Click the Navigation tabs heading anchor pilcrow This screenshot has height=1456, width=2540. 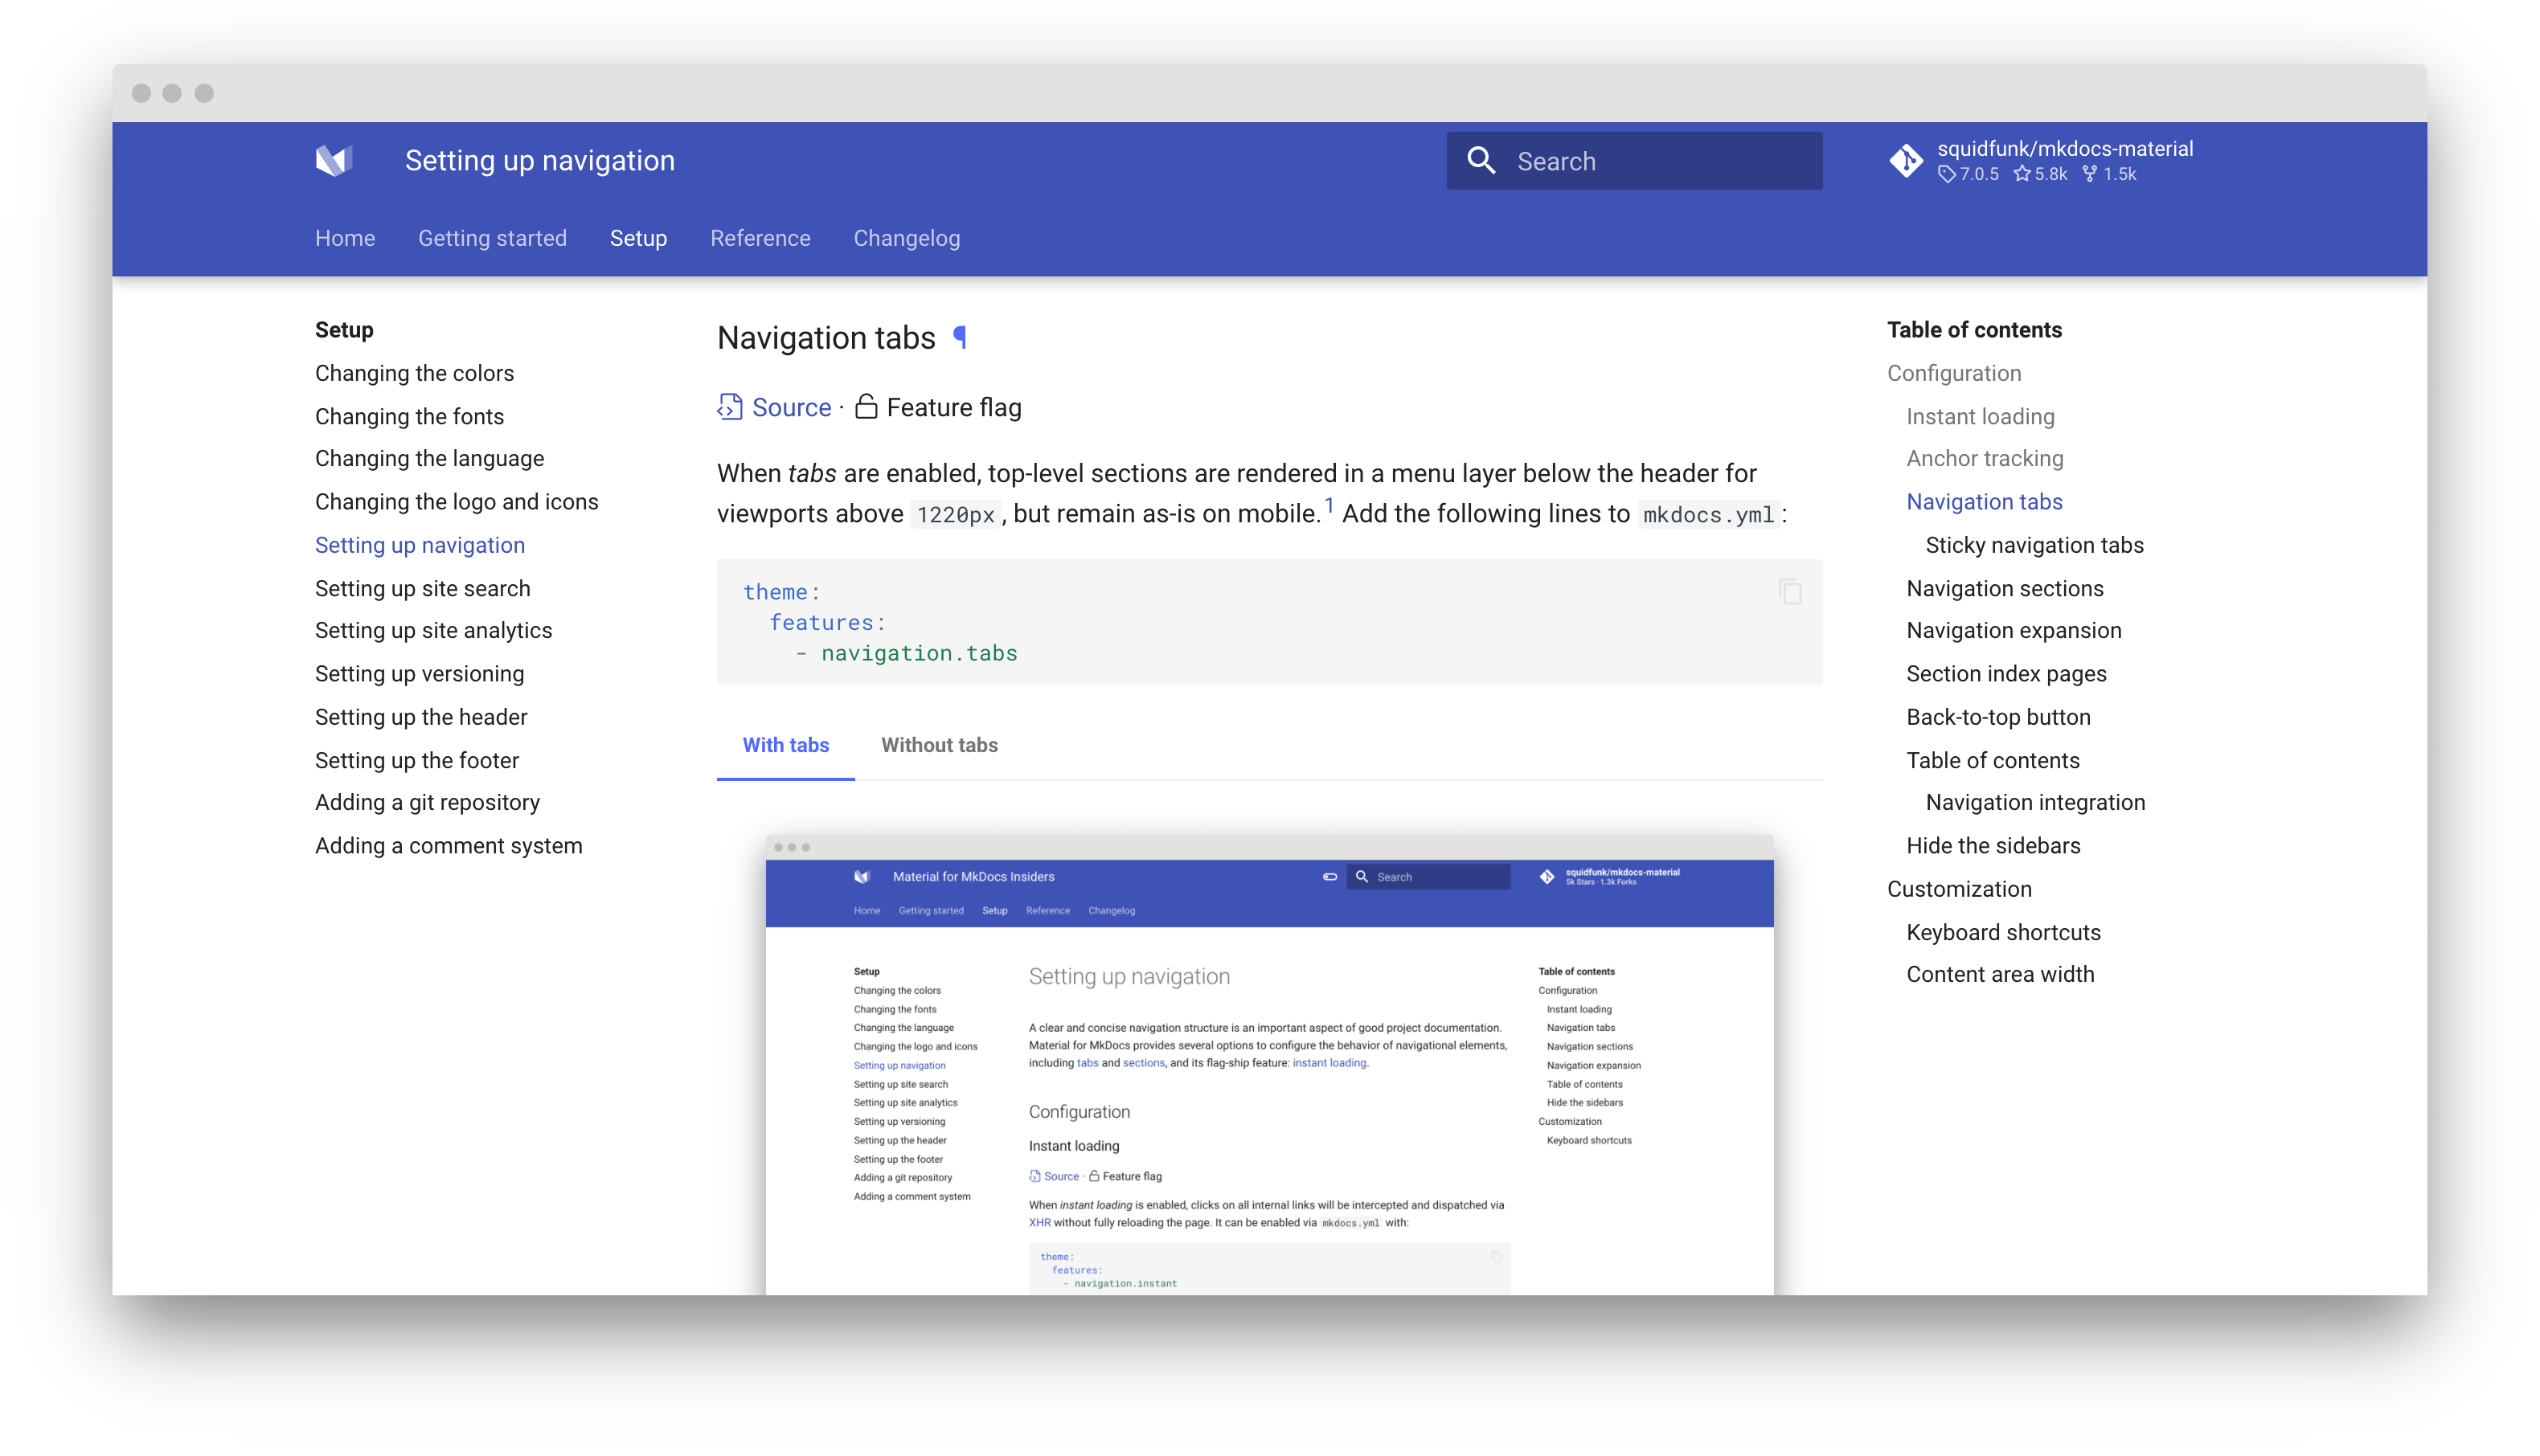[959, 338]
